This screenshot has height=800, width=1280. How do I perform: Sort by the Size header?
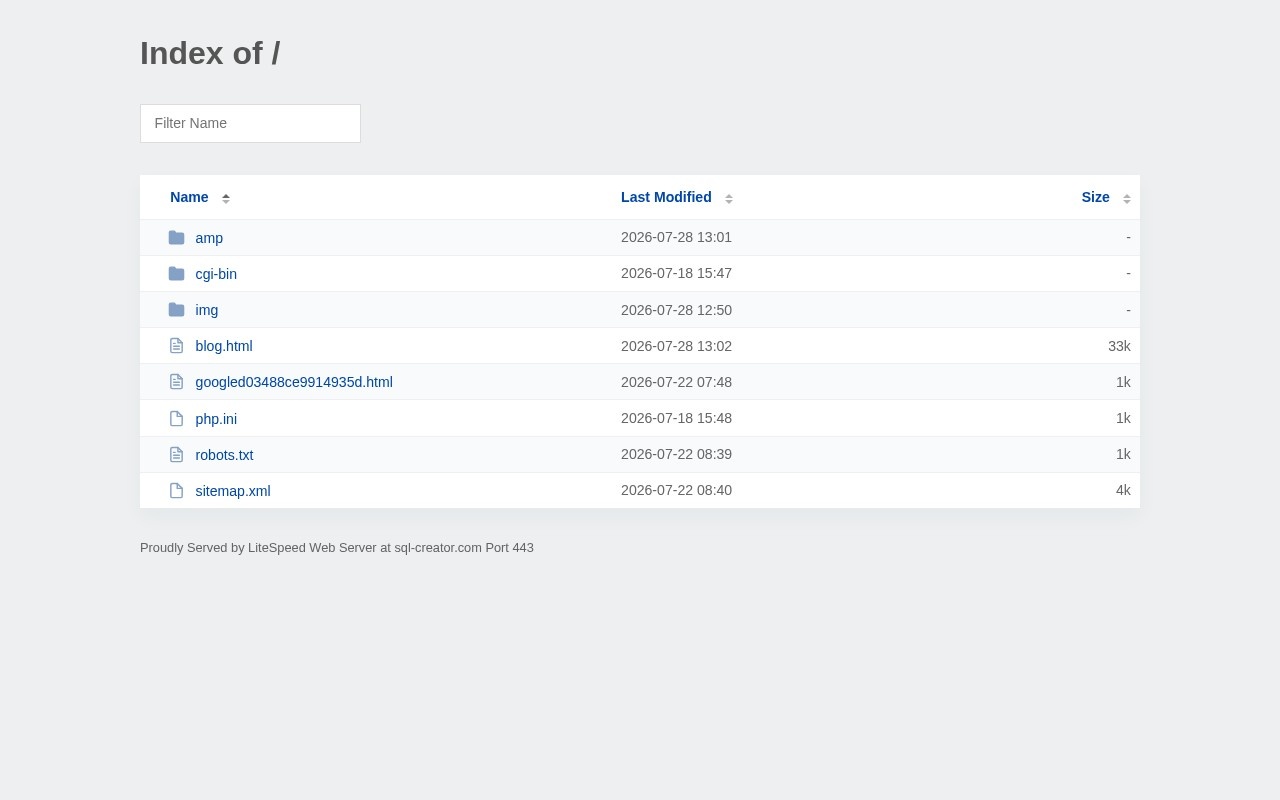coord(1095,197)
